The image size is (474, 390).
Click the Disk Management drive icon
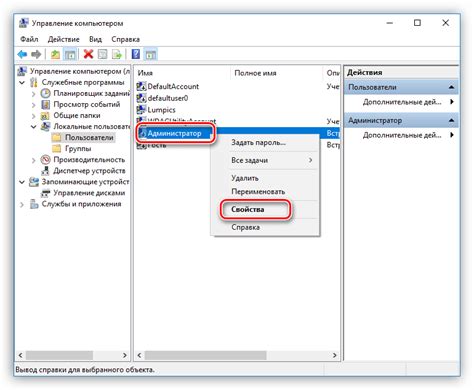tap(45, 193)
